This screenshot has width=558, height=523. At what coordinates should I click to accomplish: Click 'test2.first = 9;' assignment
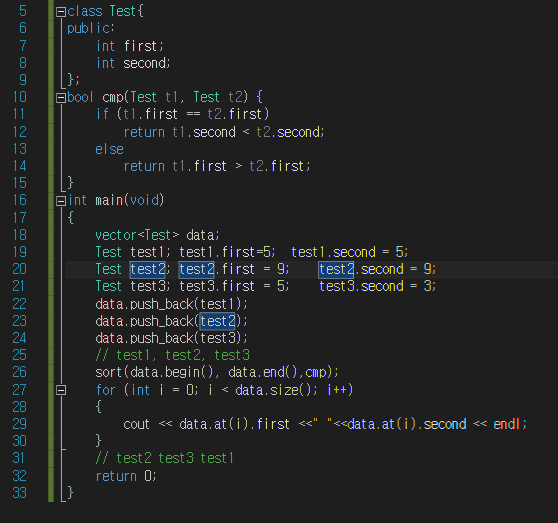[x=234, y=269]
